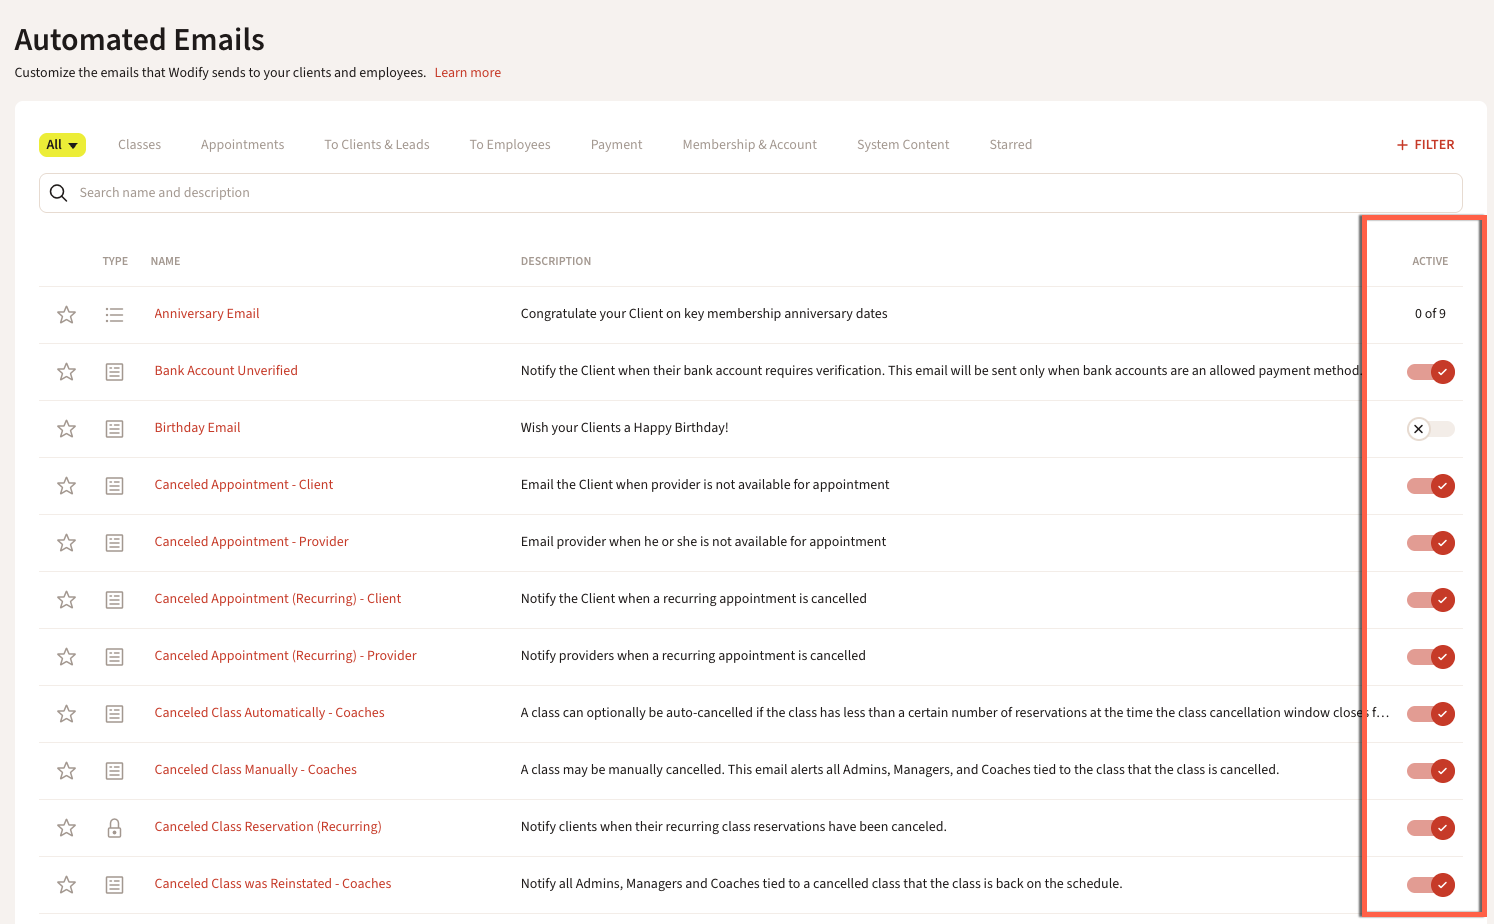Image resolution: width=1494 pixels, height=924 pixels.
Task: Click type icon for Canceled Class Automatically - Coaches
Action: click(x=114, y=714)
